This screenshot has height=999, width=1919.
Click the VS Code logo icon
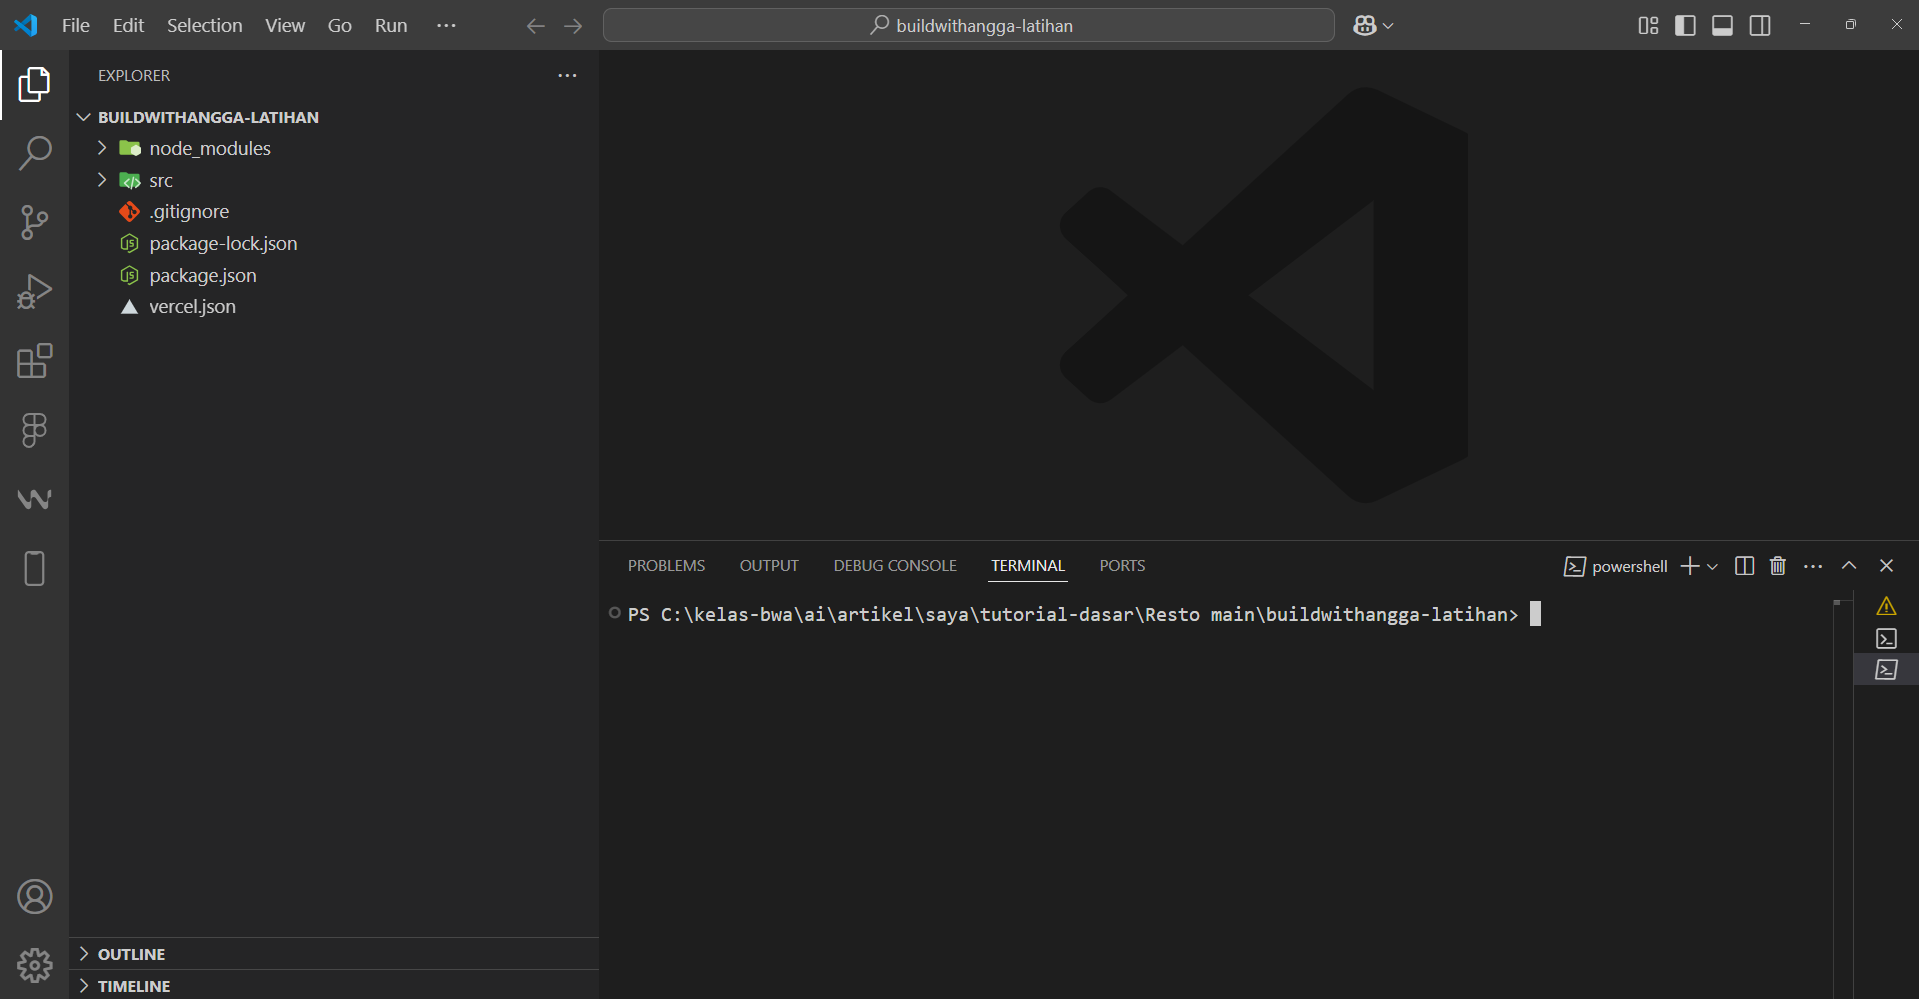(26, 25)
